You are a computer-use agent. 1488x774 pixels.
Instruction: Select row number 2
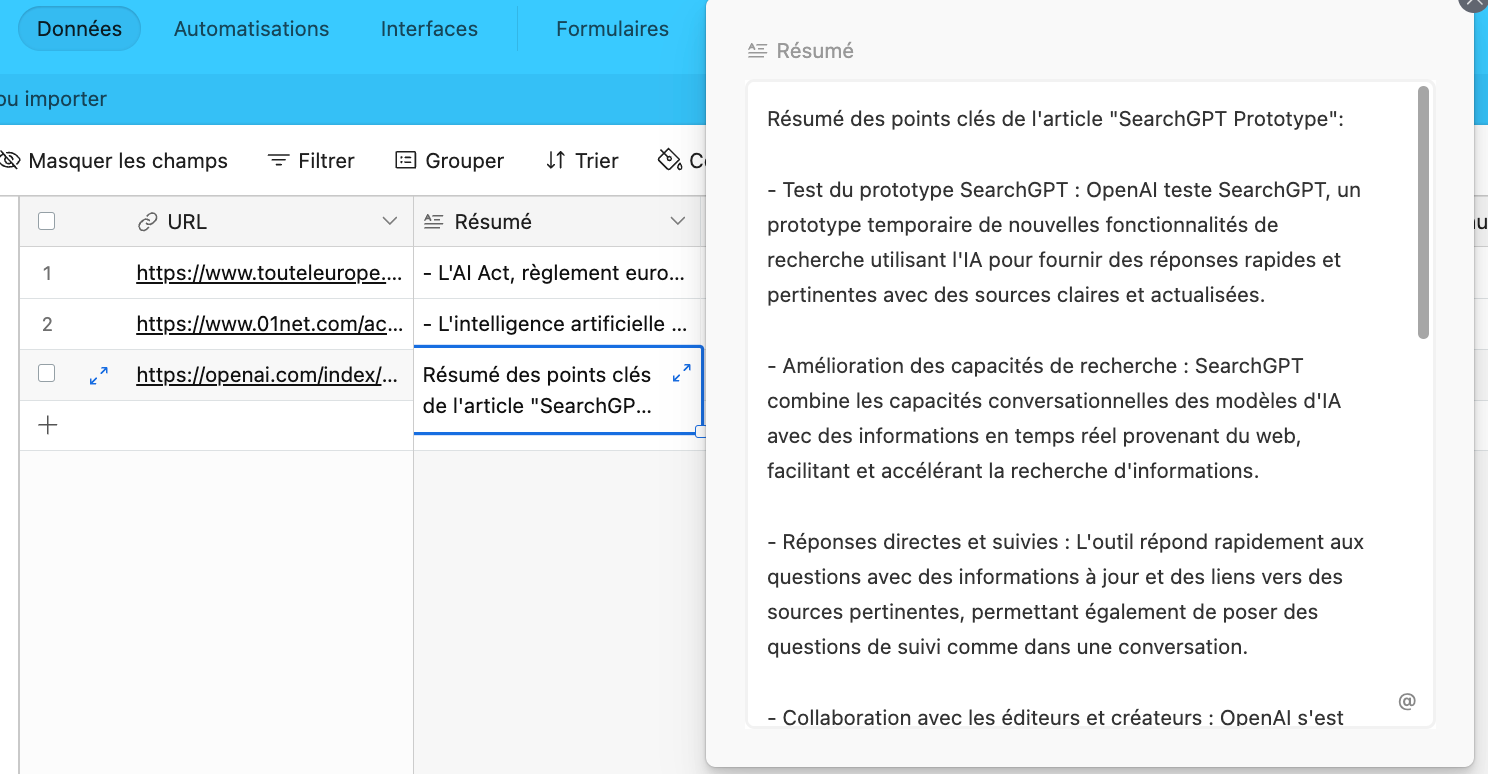pos(47,324)
